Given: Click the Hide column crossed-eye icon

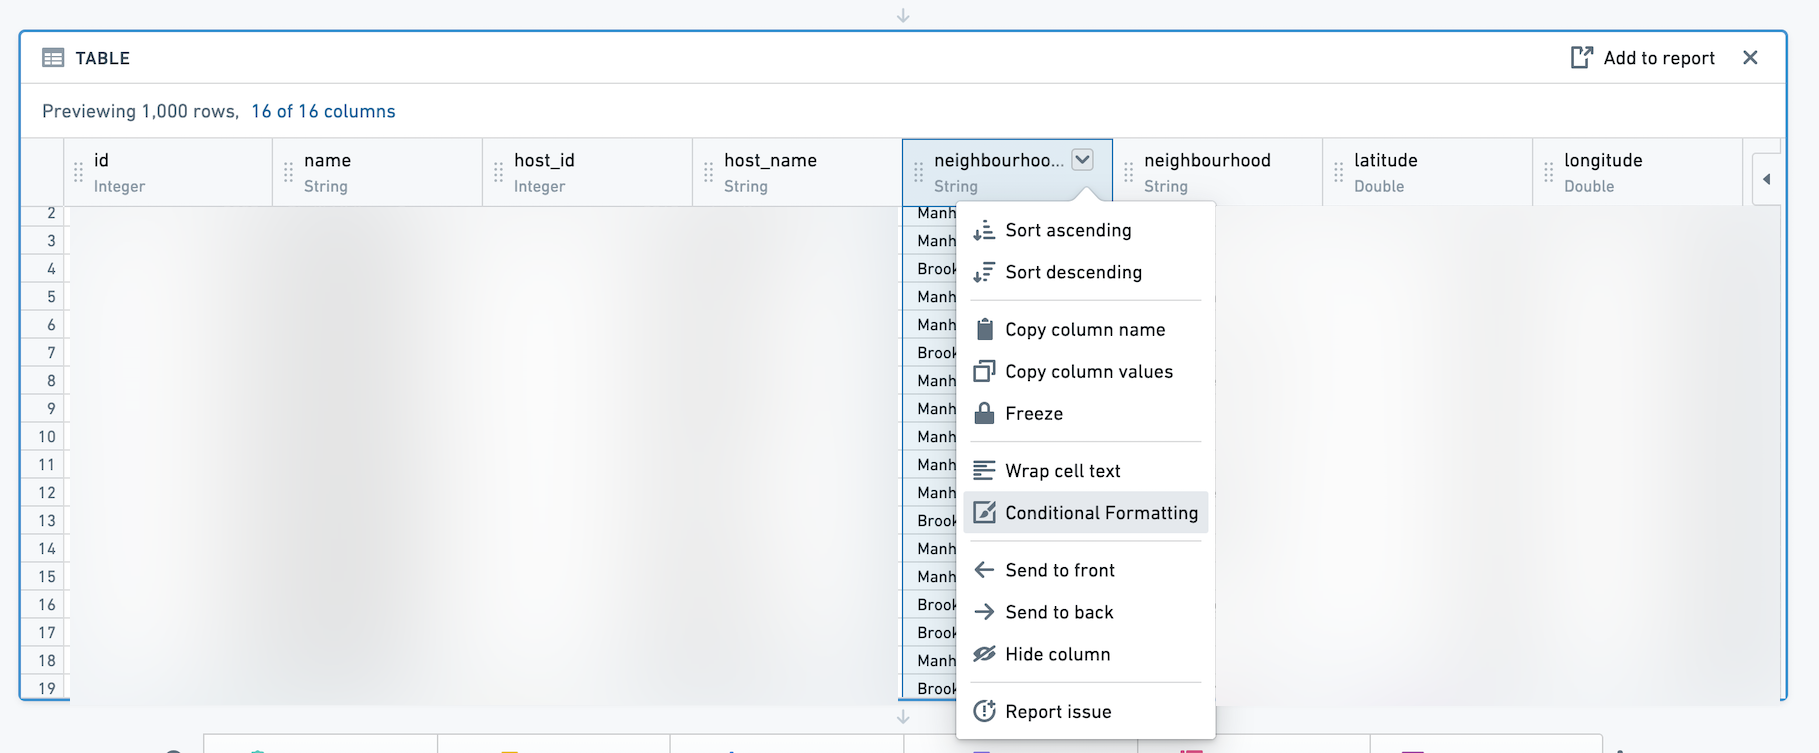Looking at the screenshot, I should tap(984, 654).
